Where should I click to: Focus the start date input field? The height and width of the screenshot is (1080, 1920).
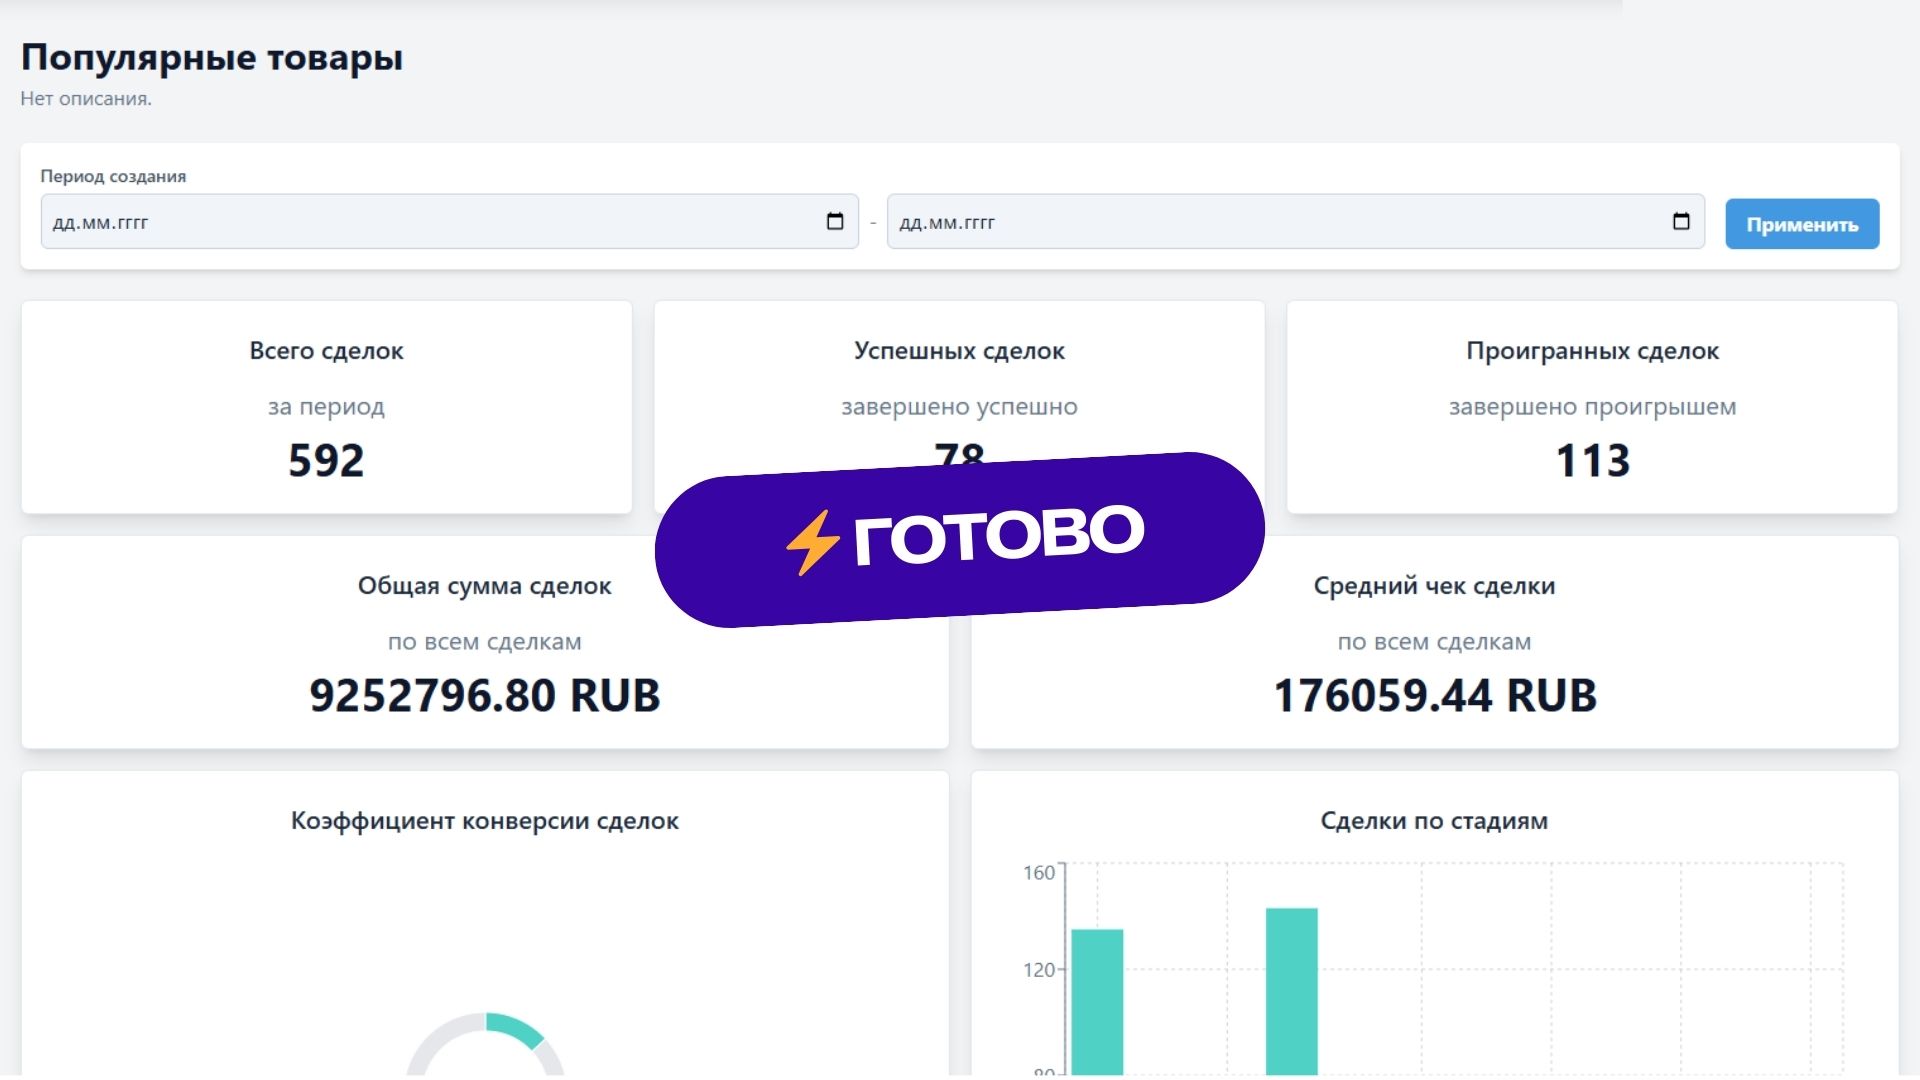430,222
